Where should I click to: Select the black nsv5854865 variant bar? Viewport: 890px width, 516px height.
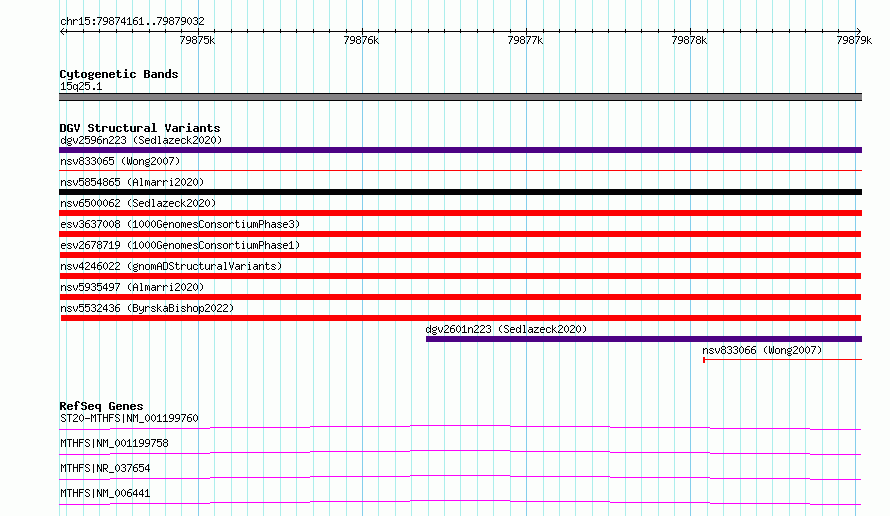pyautogui.click(x=460, y=192)
